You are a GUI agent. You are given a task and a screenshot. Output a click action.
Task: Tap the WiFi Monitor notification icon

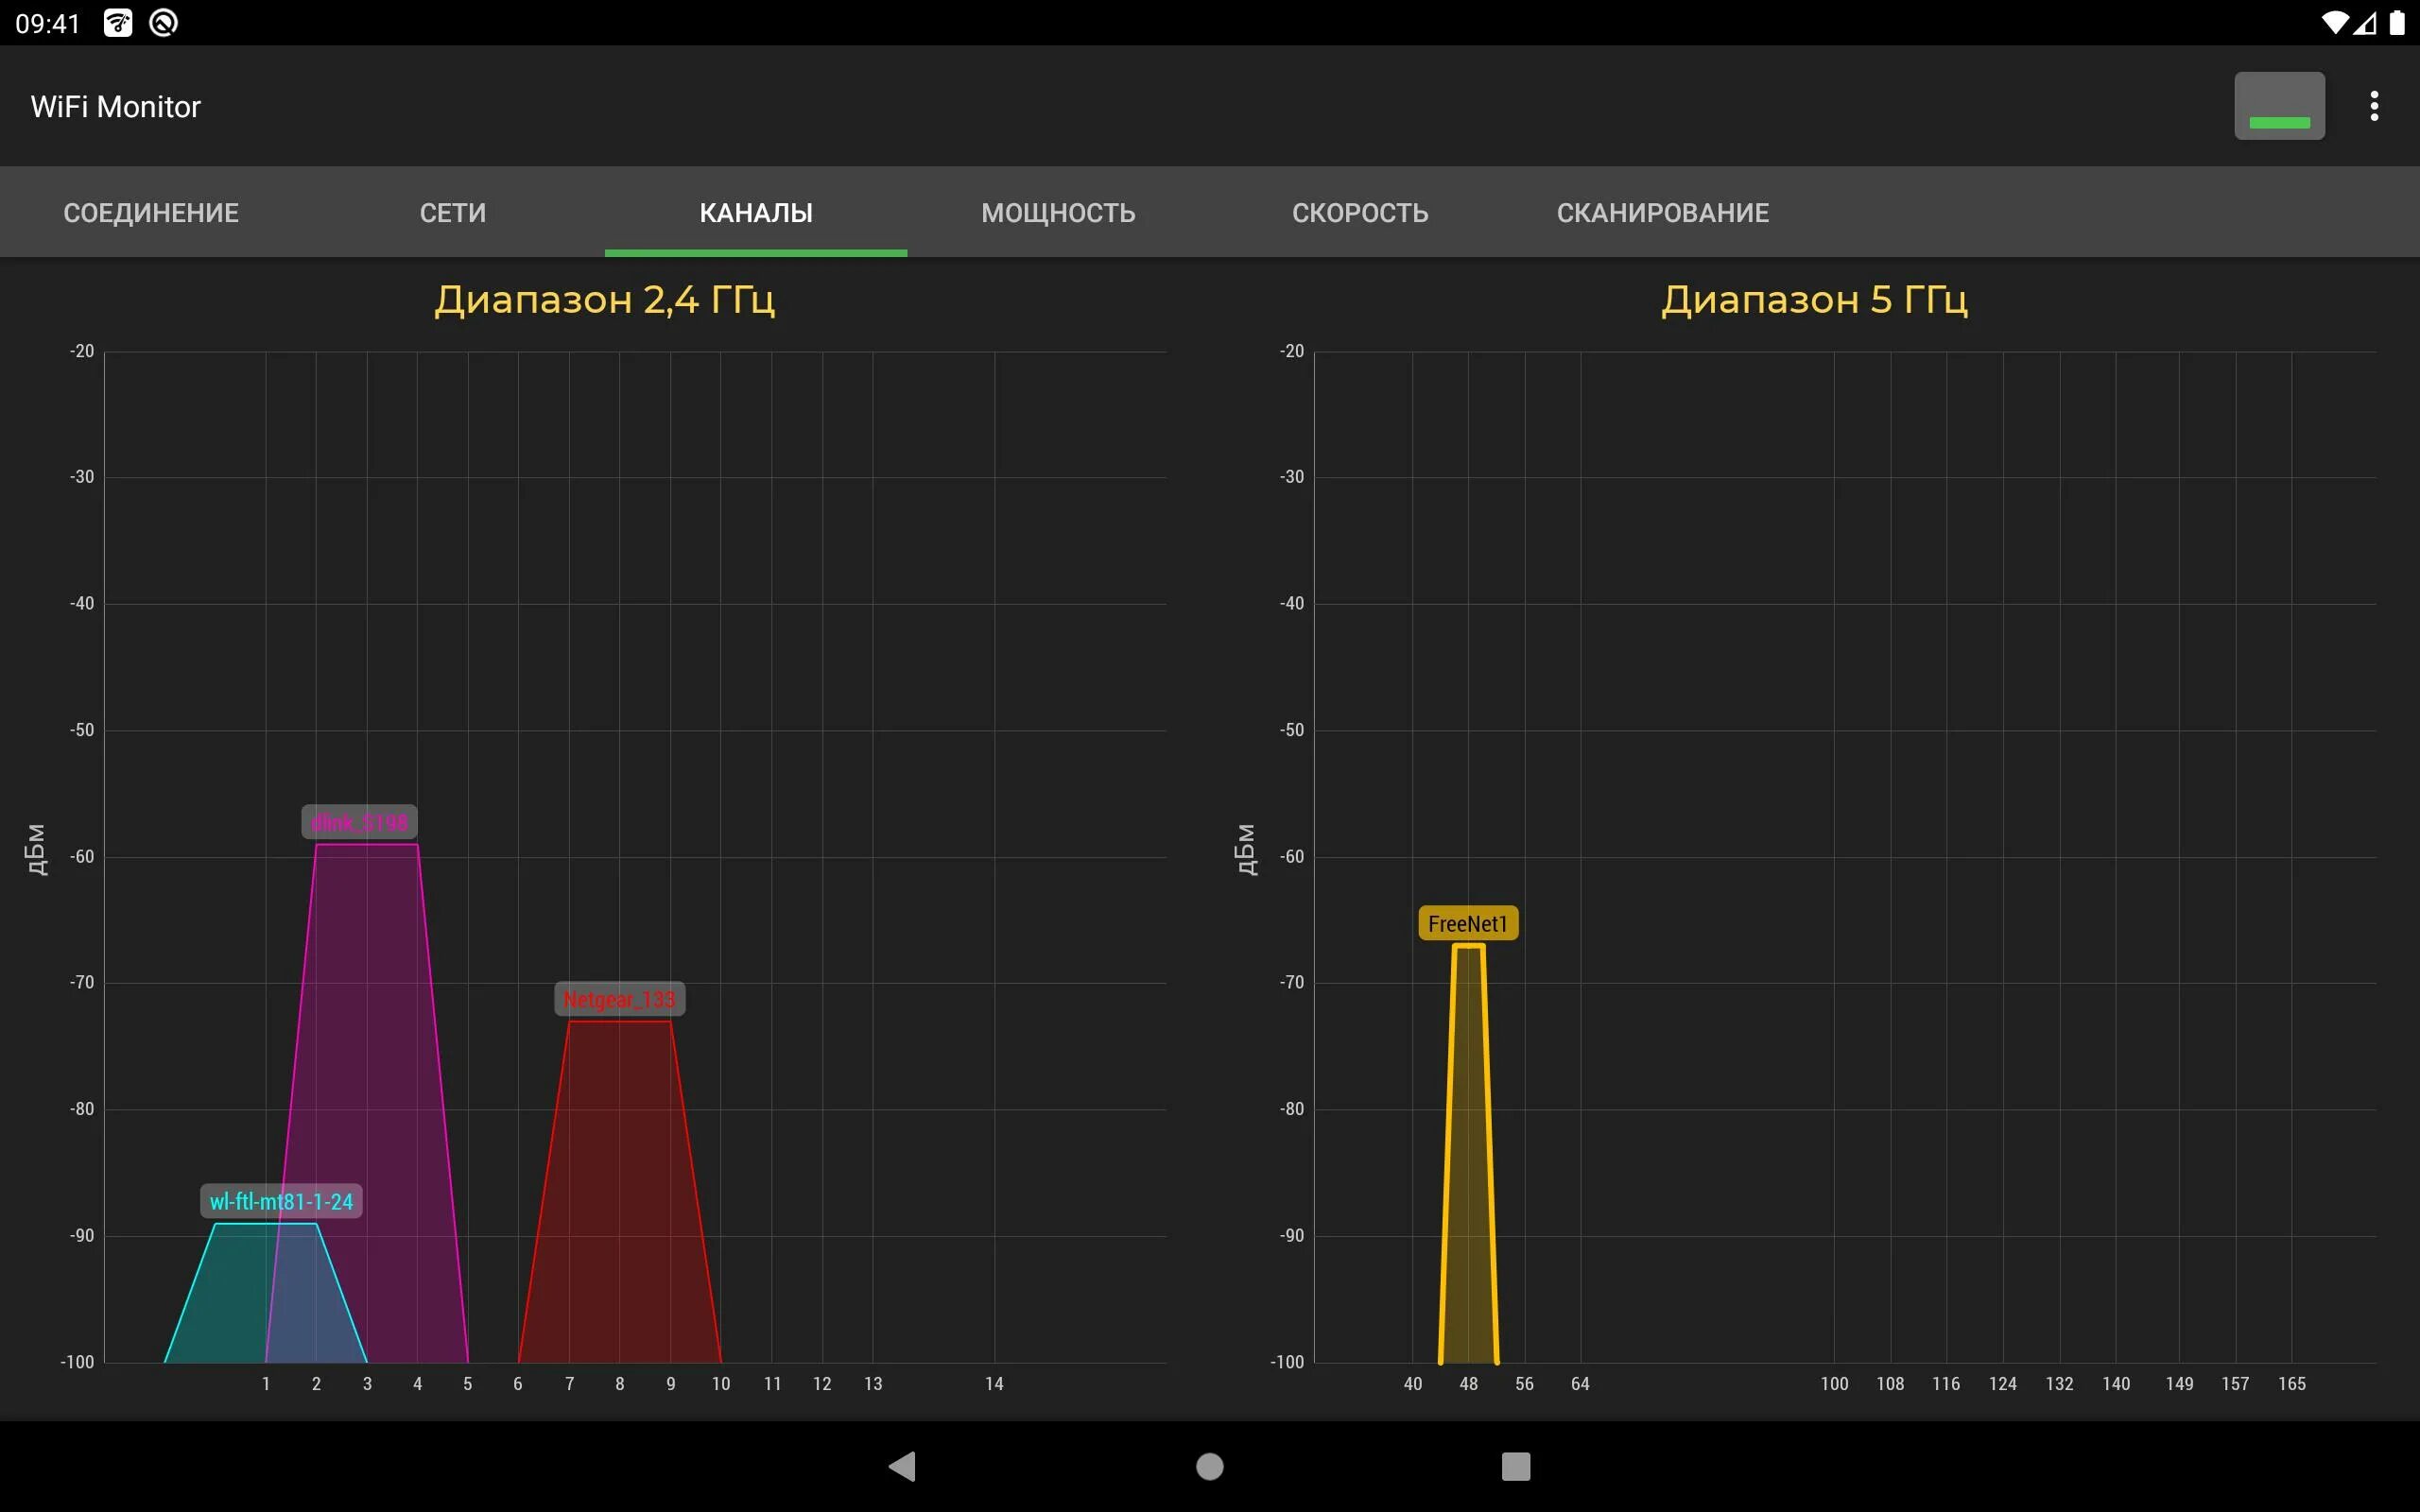point(118,22)
